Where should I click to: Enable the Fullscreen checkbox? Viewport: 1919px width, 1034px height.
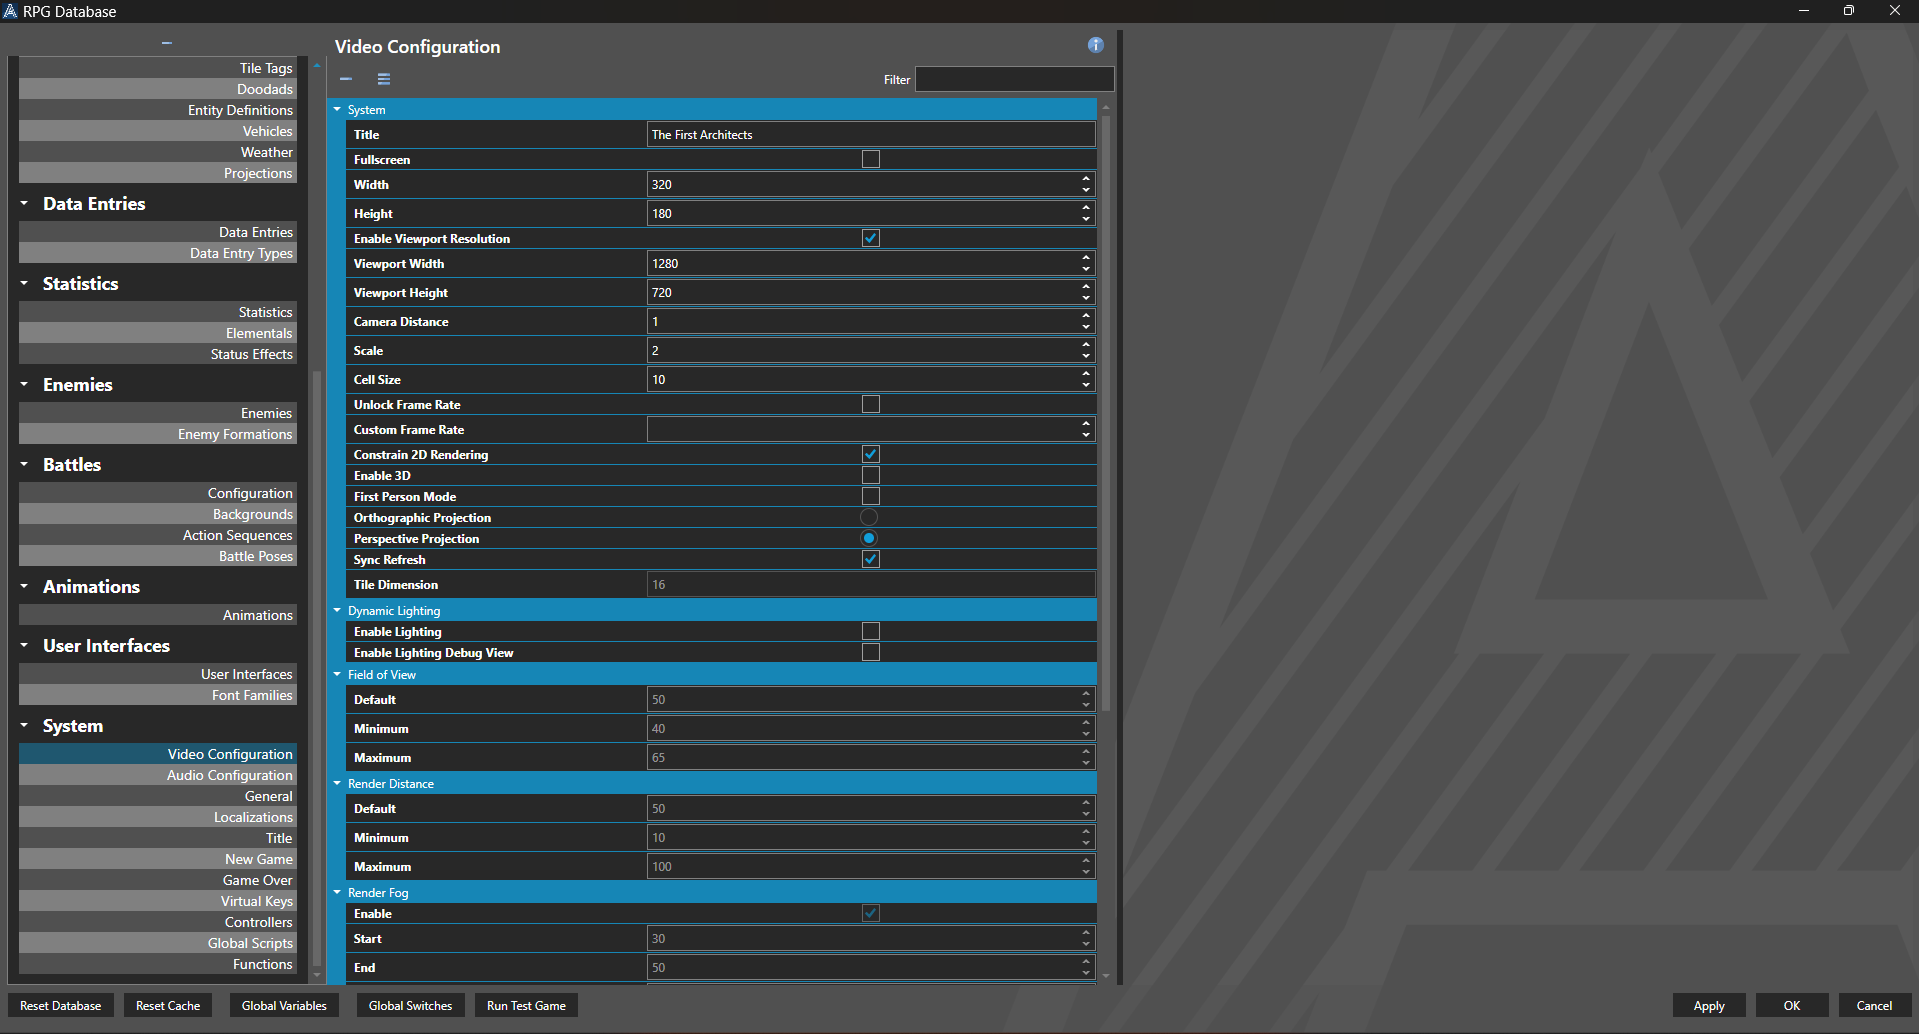pyautogui.click(x=870, y=158)
